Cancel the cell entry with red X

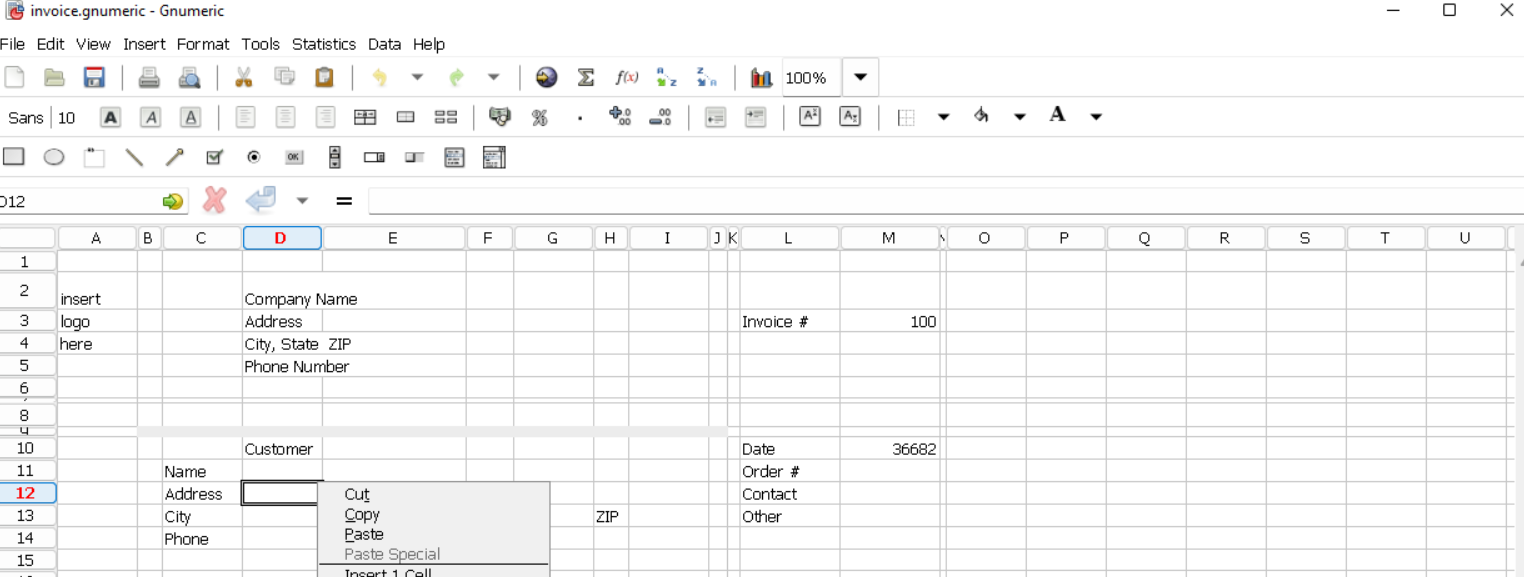coord(214,200)
